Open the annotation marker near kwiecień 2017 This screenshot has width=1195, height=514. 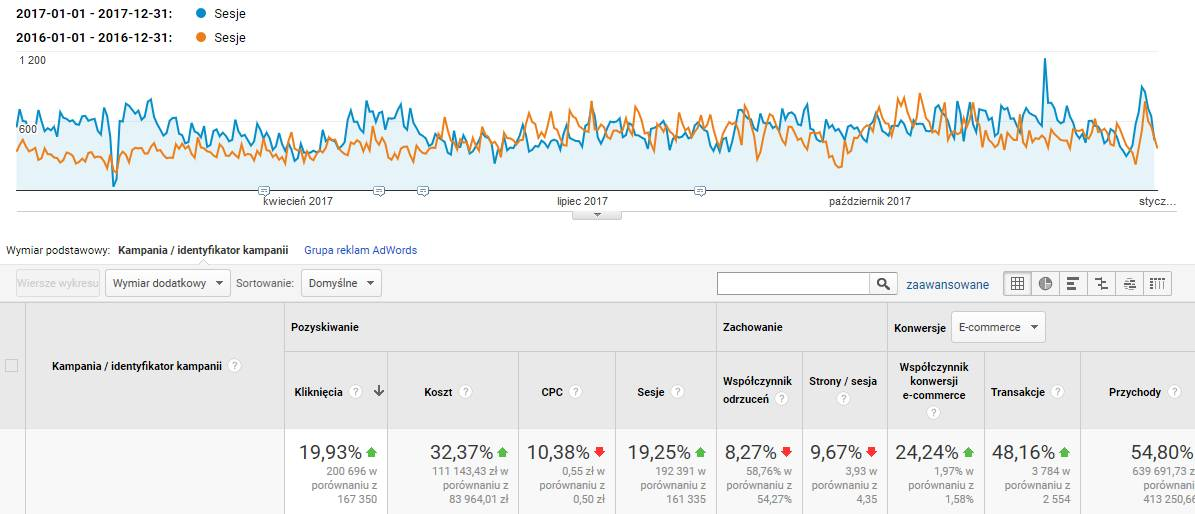tap(264, 190)
